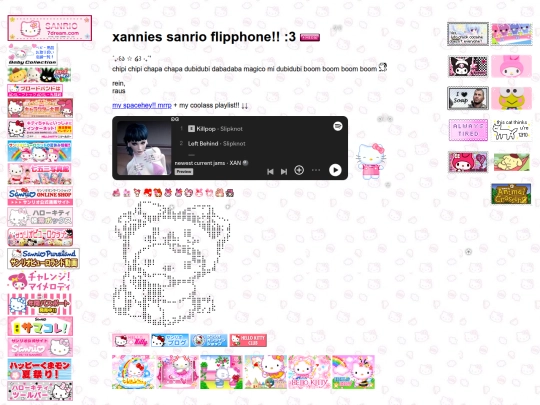
Task: Click the blue サンリオ ブログ button
Action: pos(170,340)
